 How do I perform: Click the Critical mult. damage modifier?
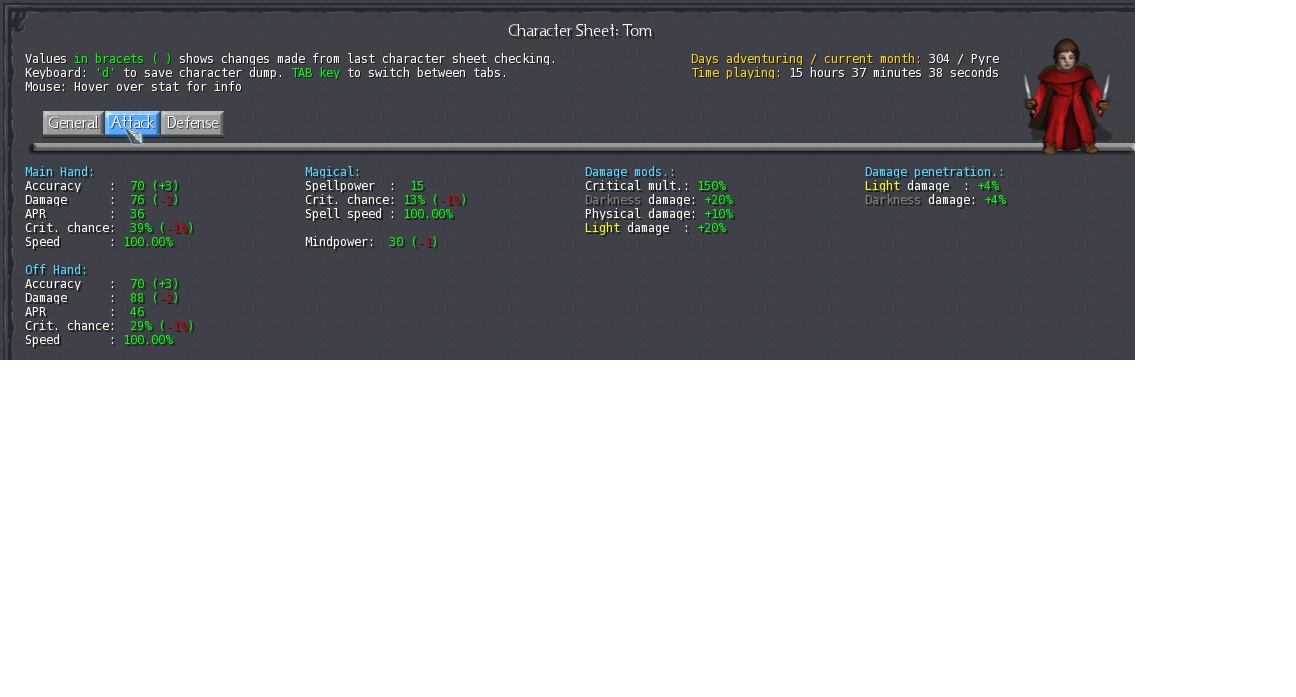pyautogui.click(x=655, y=186)
